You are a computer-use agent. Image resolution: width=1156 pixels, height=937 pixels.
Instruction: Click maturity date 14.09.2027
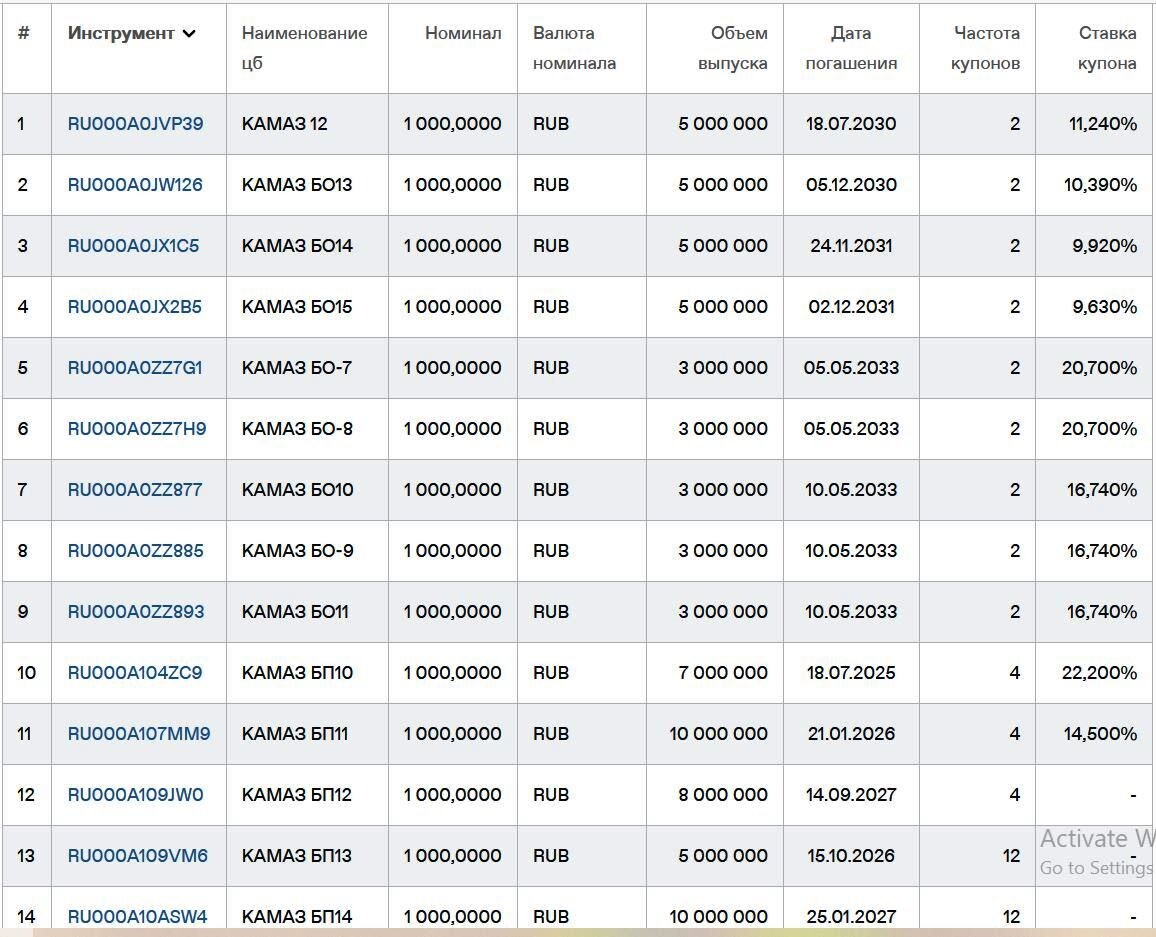[x=851, y=795]
